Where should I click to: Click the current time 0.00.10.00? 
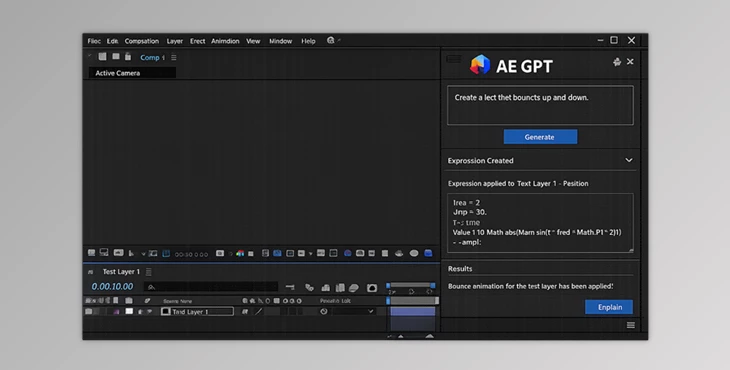(x=112, y=287)
